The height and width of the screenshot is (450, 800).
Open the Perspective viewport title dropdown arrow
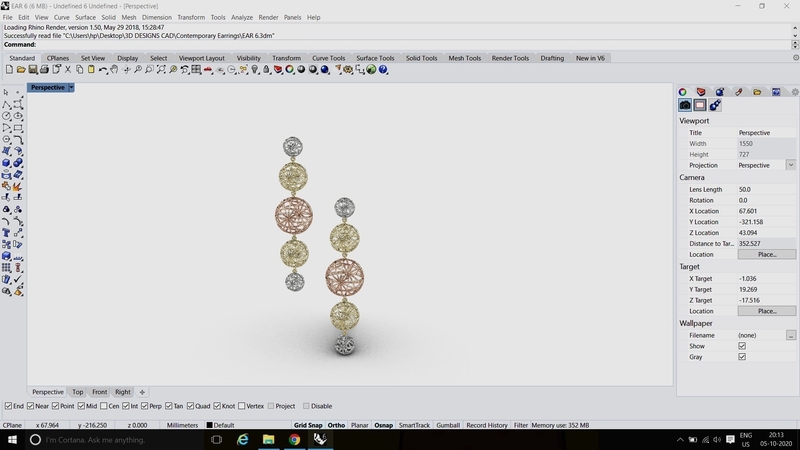(x=71, y=88)
